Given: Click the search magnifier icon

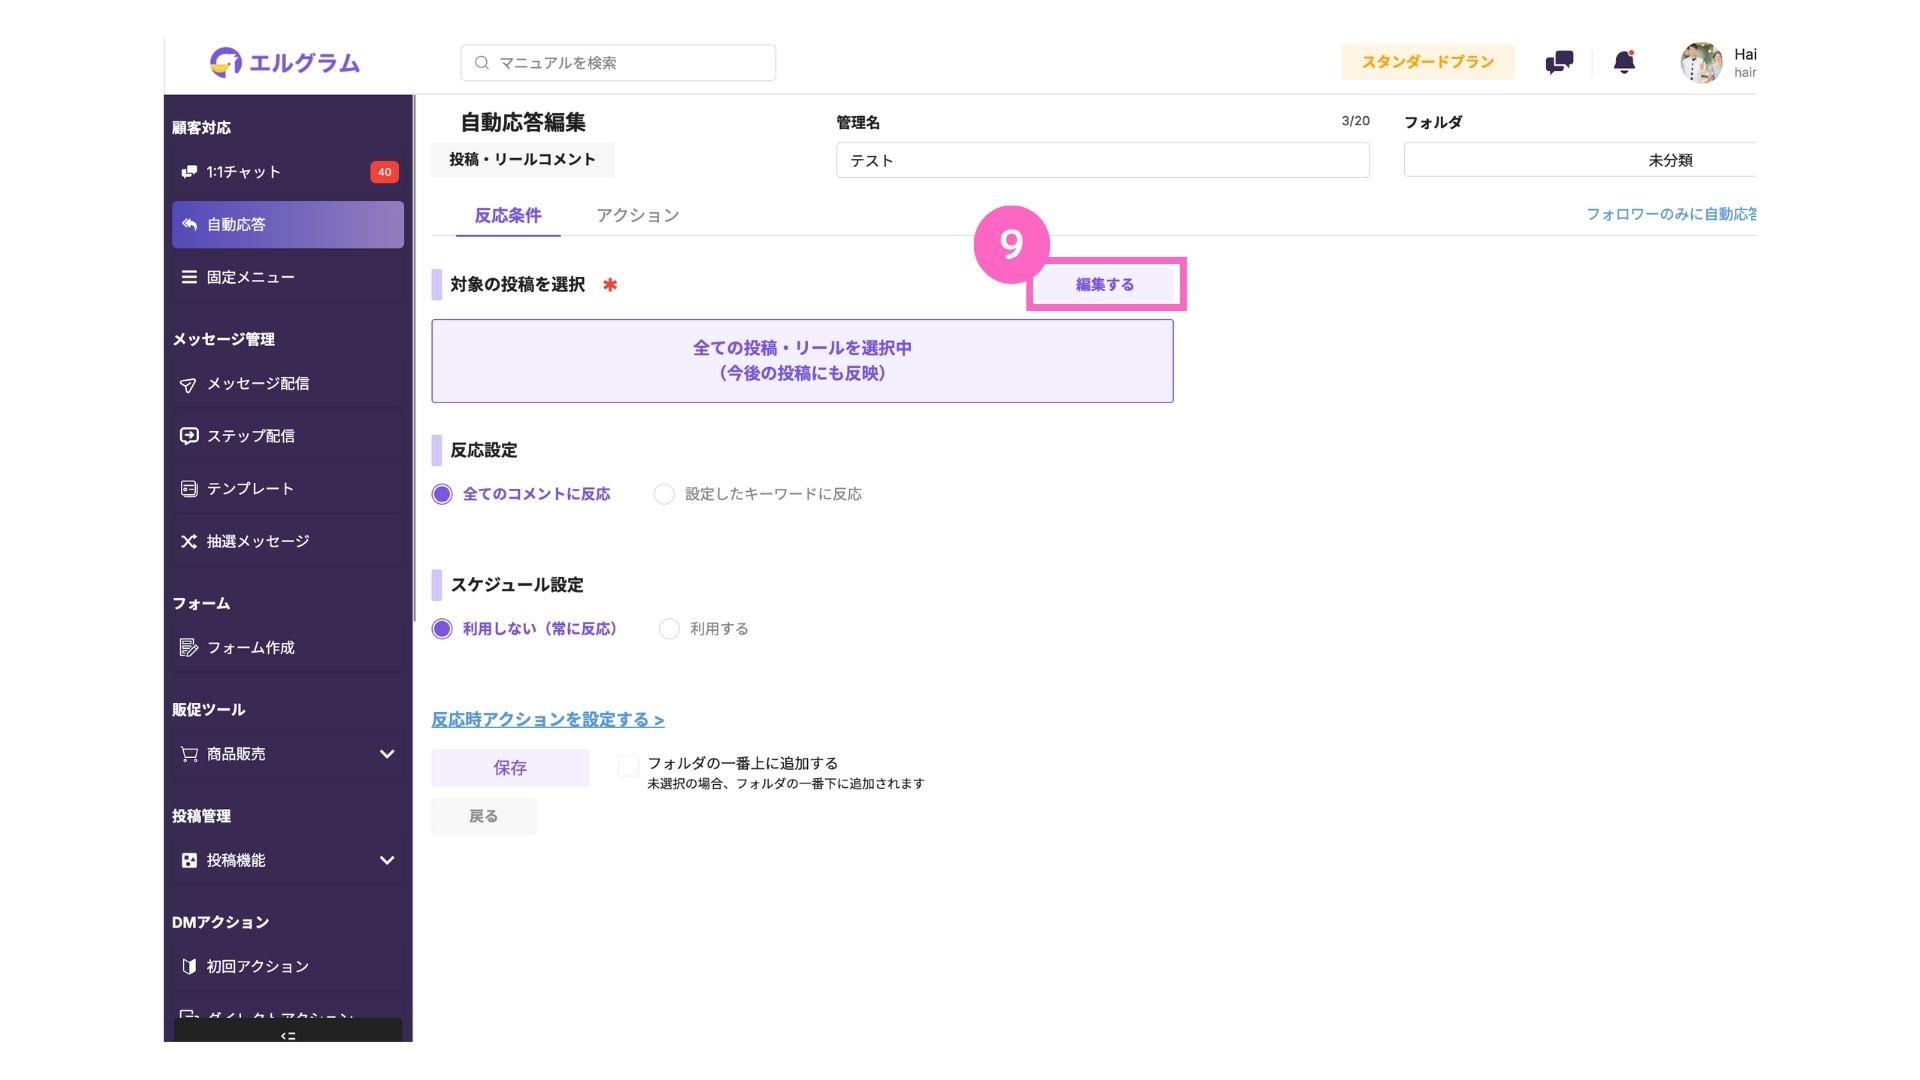Looking at the screenshot, I should [x=482, y=62].
